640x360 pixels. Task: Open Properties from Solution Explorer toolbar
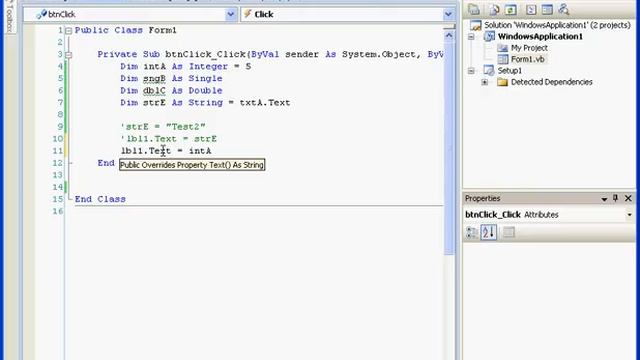[474, 9]
